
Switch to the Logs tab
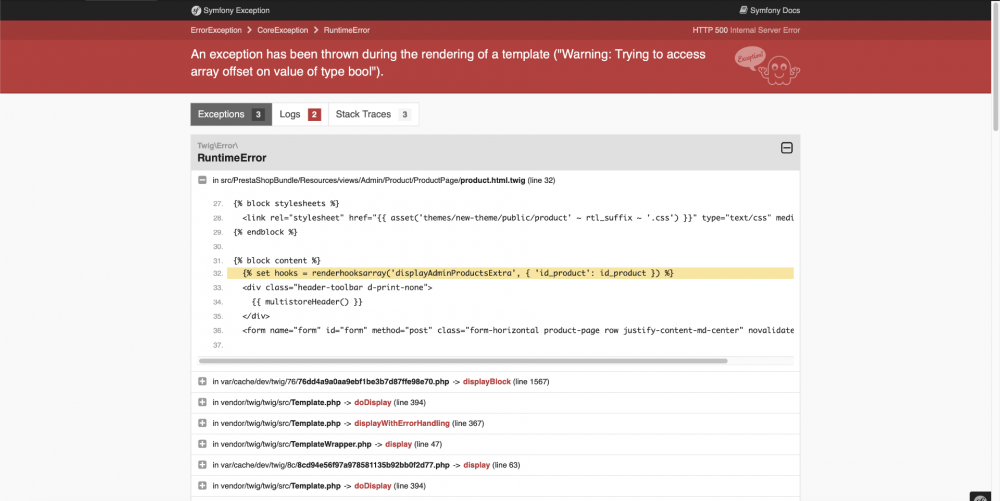click(300, 114)
